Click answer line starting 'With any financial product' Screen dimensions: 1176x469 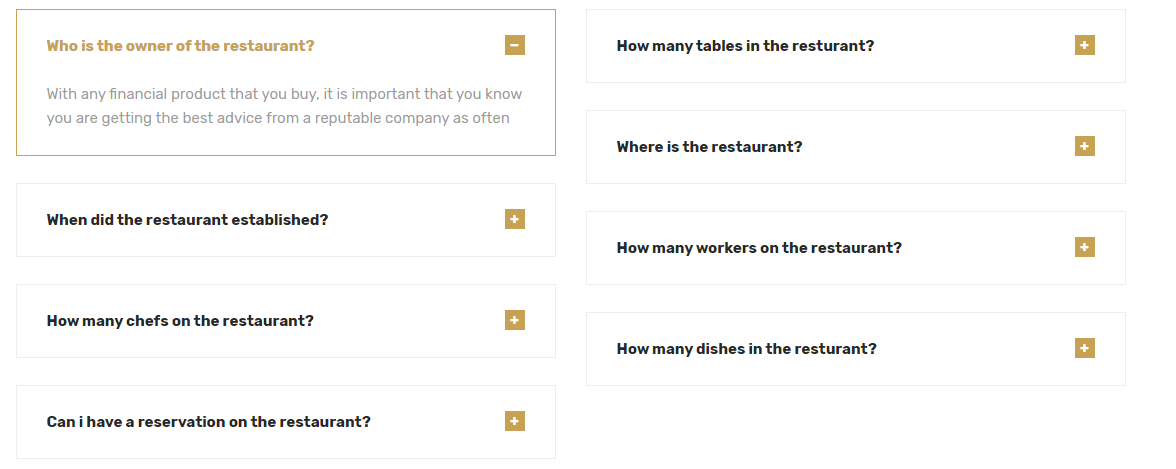[284, 94]
